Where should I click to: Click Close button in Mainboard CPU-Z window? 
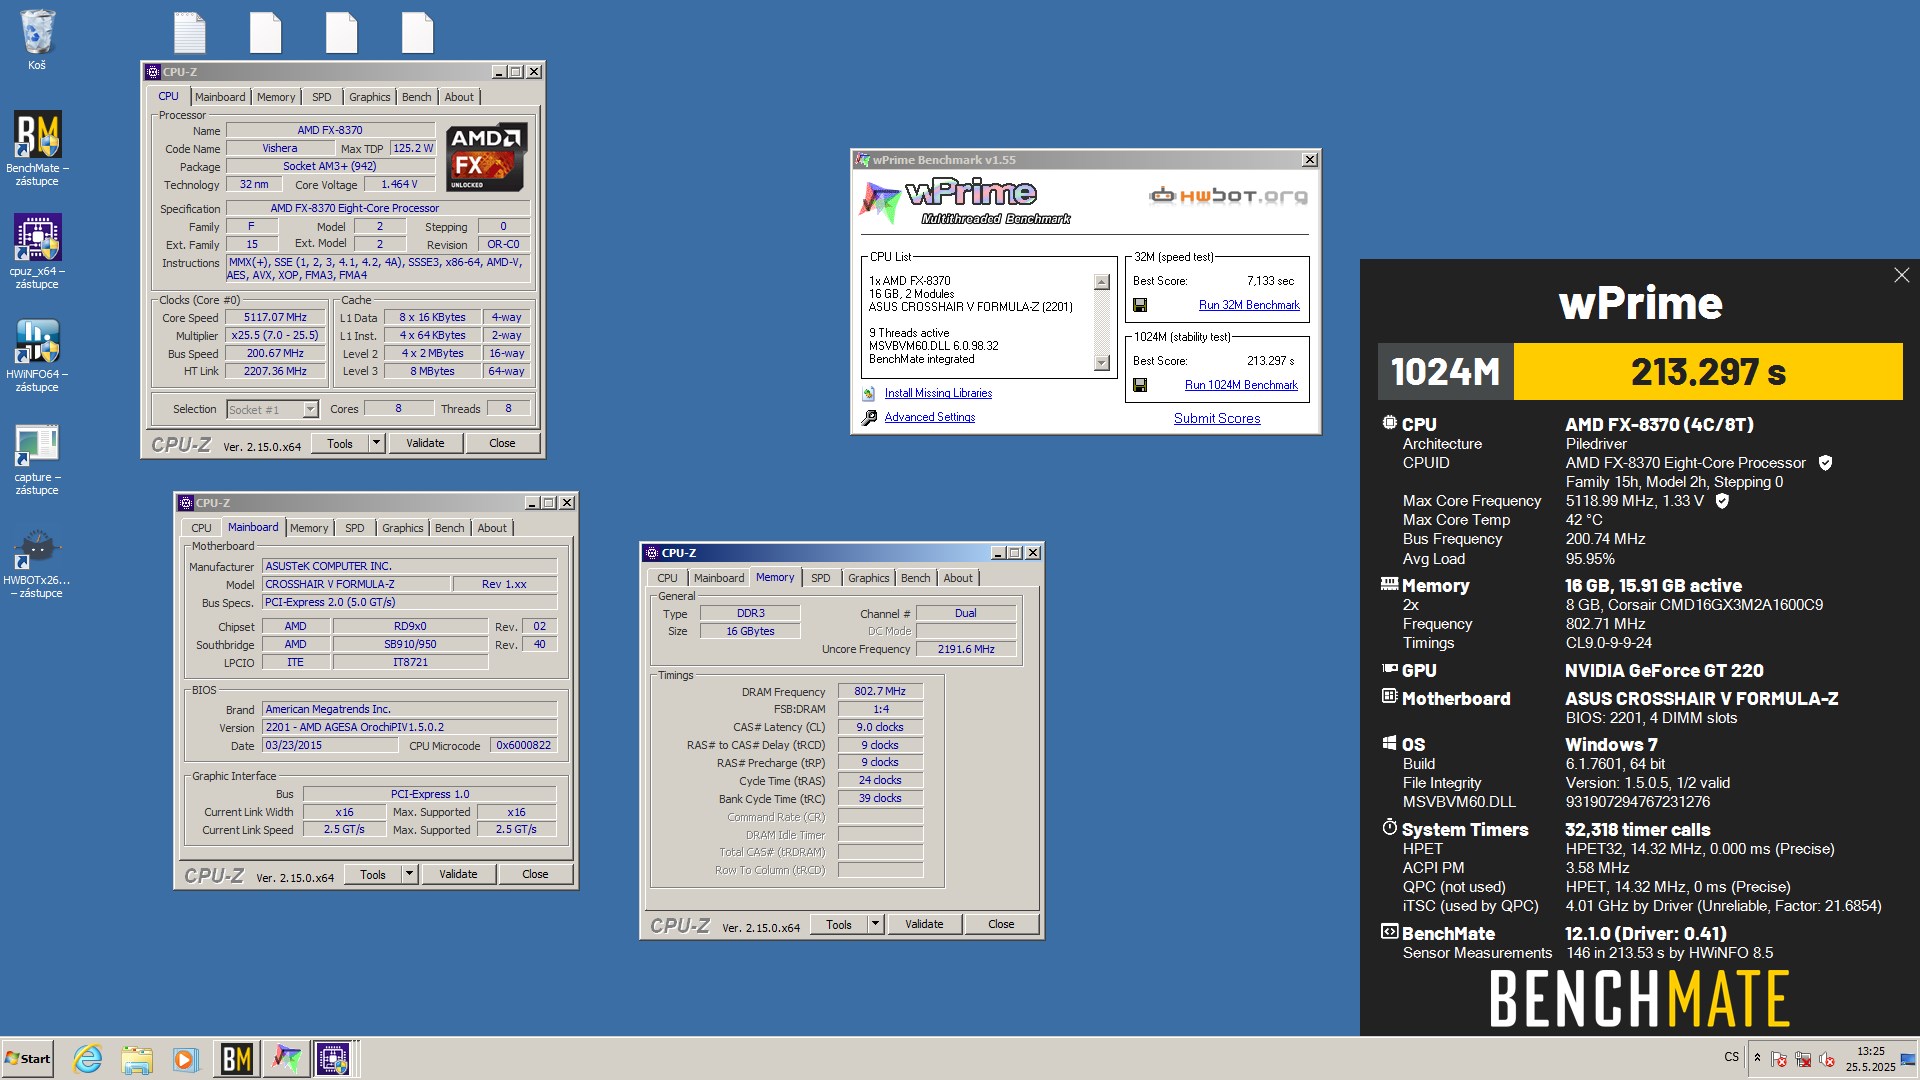click(535, 874)
